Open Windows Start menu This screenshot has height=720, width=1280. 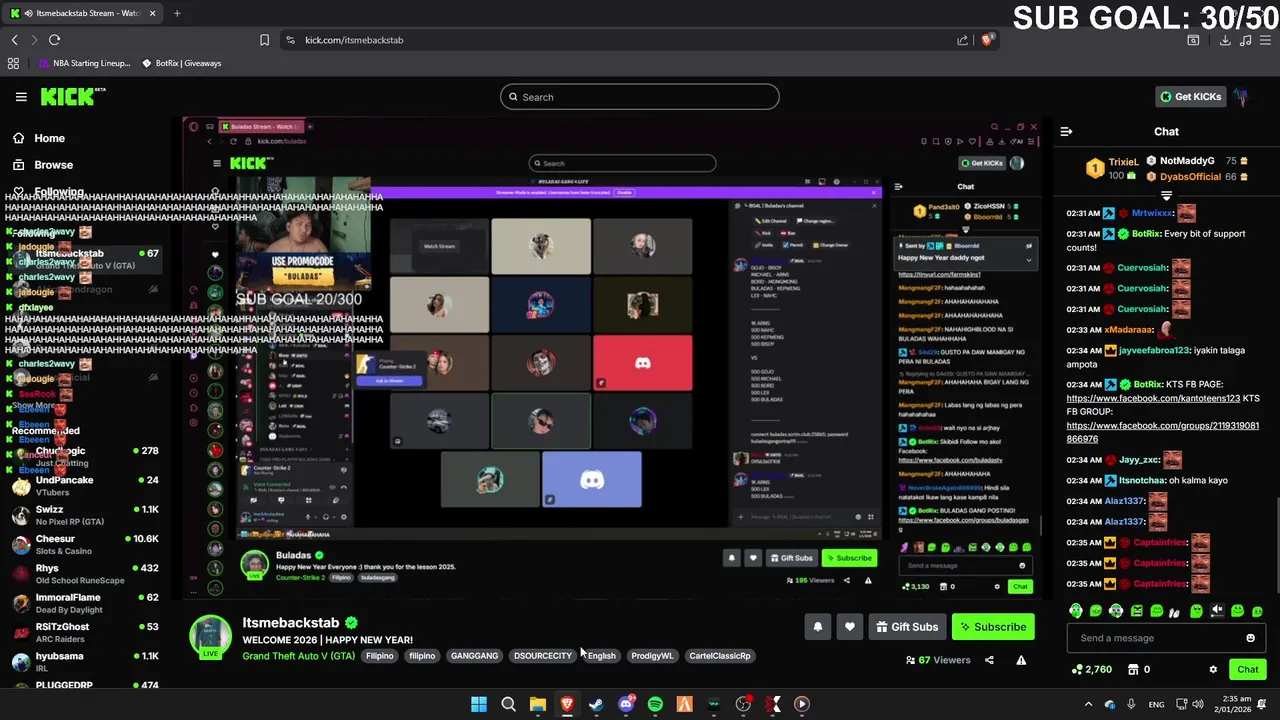pos(478,704)
